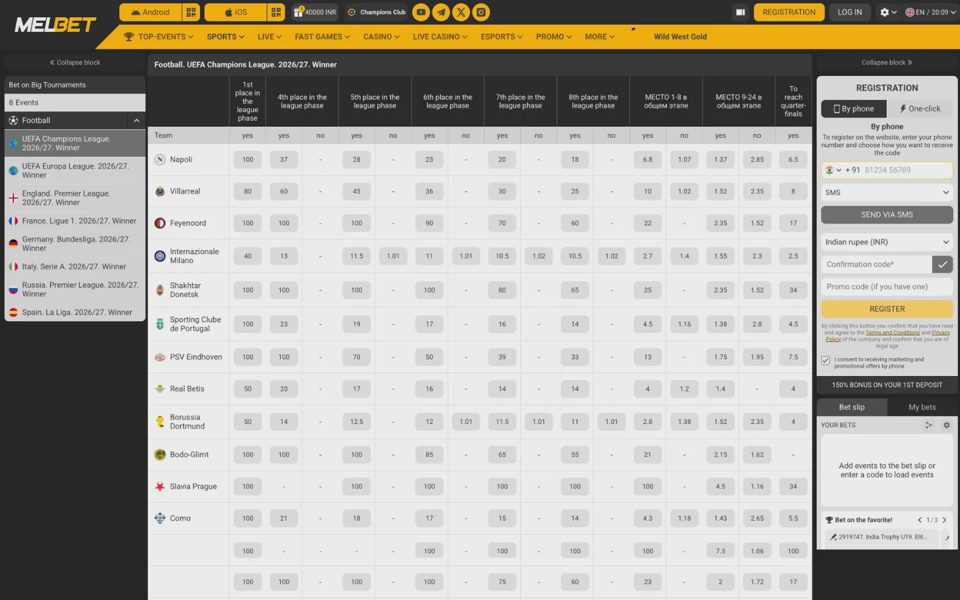This screenshot has height=600, width=960.
Task: Switch to the Bet slip tab
Action: pyautogui.click(x=852, y=407)
